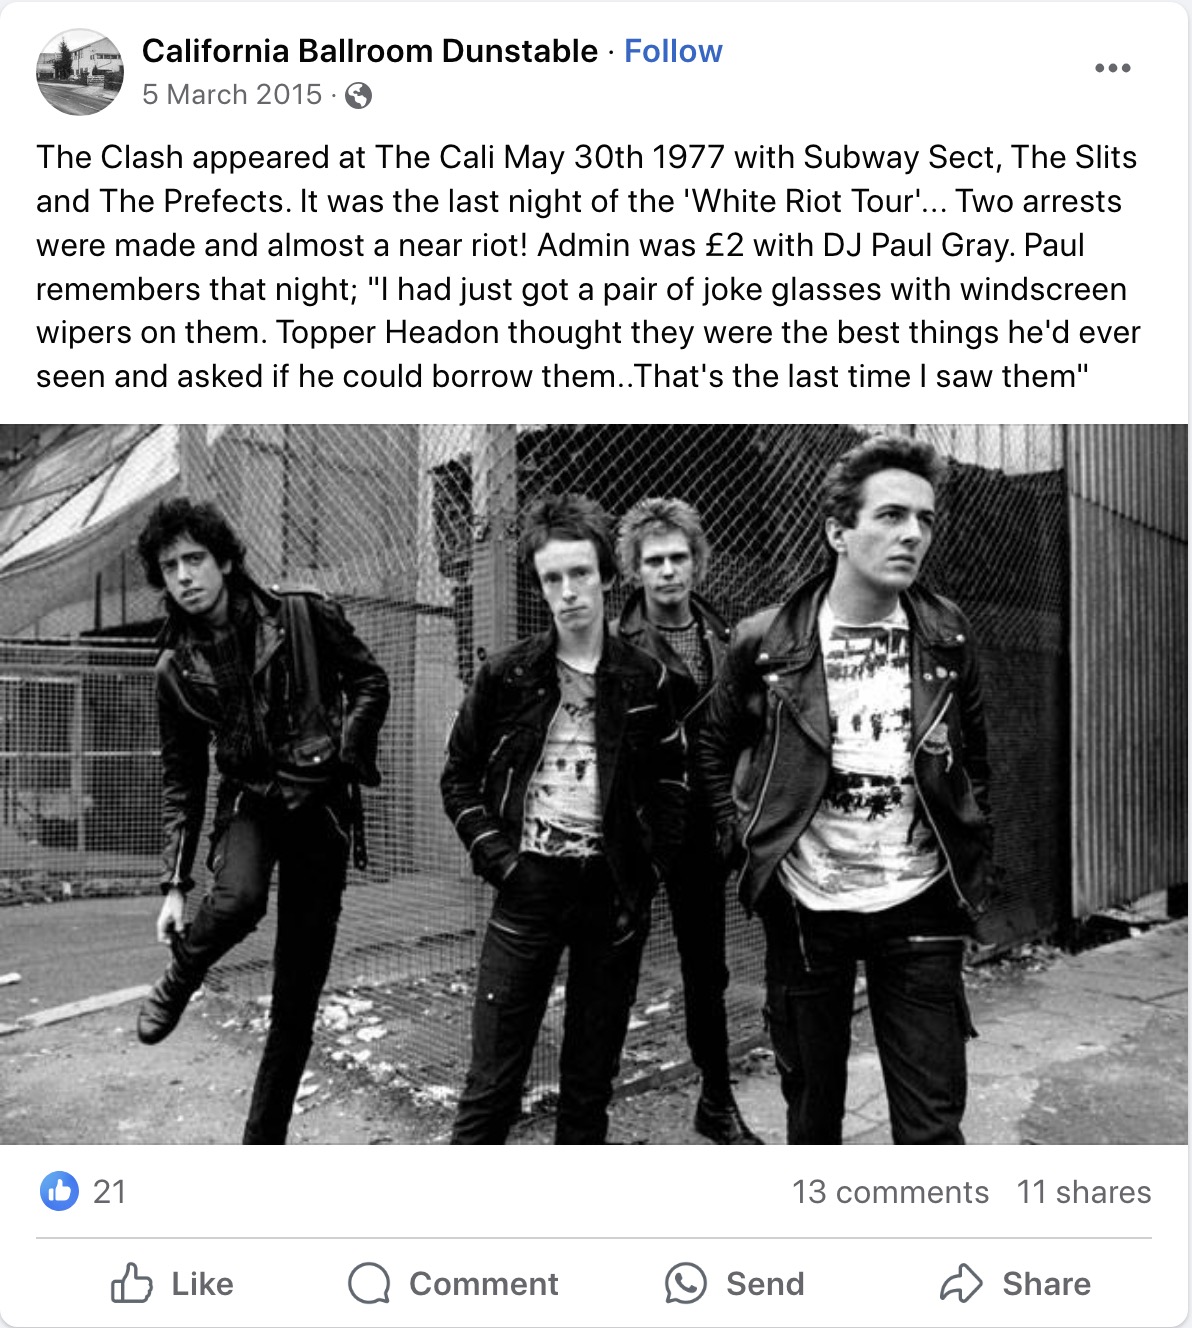Open the 5 March 2015 post timestamp

pos(232,94)
